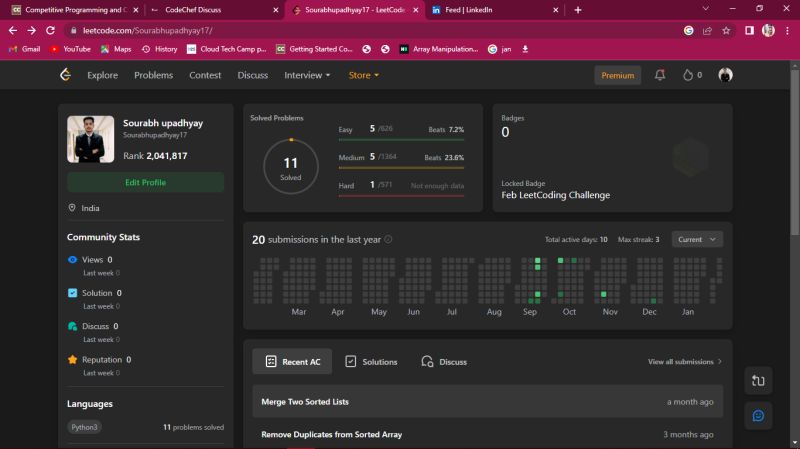Open the Chrome profile avatar
800x449 pixels.
[x=768, y=31]
